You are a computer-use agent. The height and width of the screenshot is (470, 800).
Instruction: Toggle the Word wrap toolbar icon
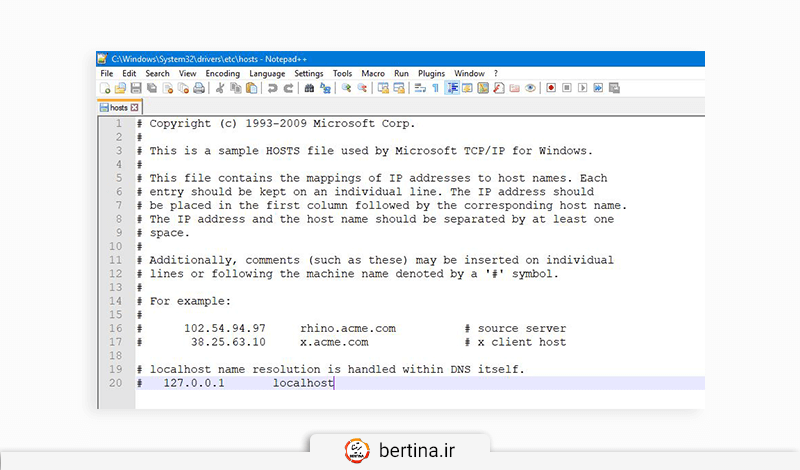(x=420, y=88)
